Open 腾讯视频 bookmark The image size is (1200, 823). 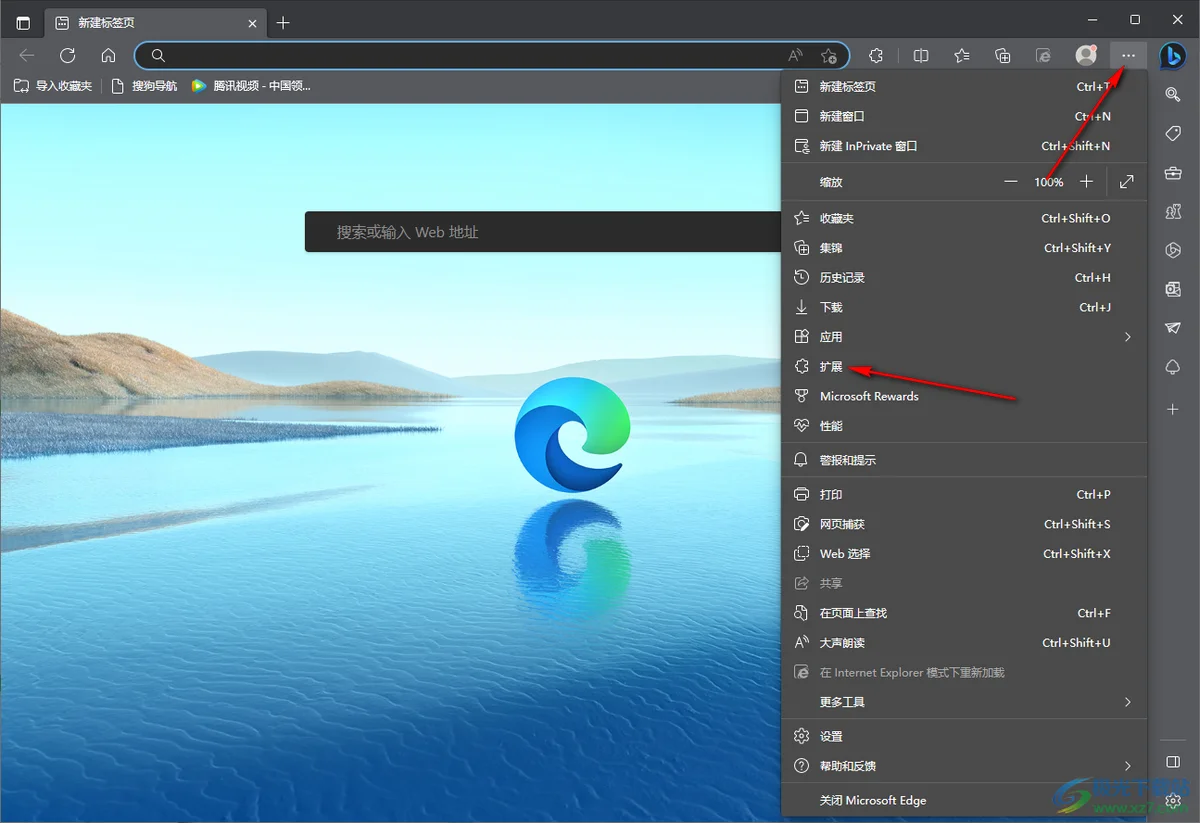(x=251, y=86)
